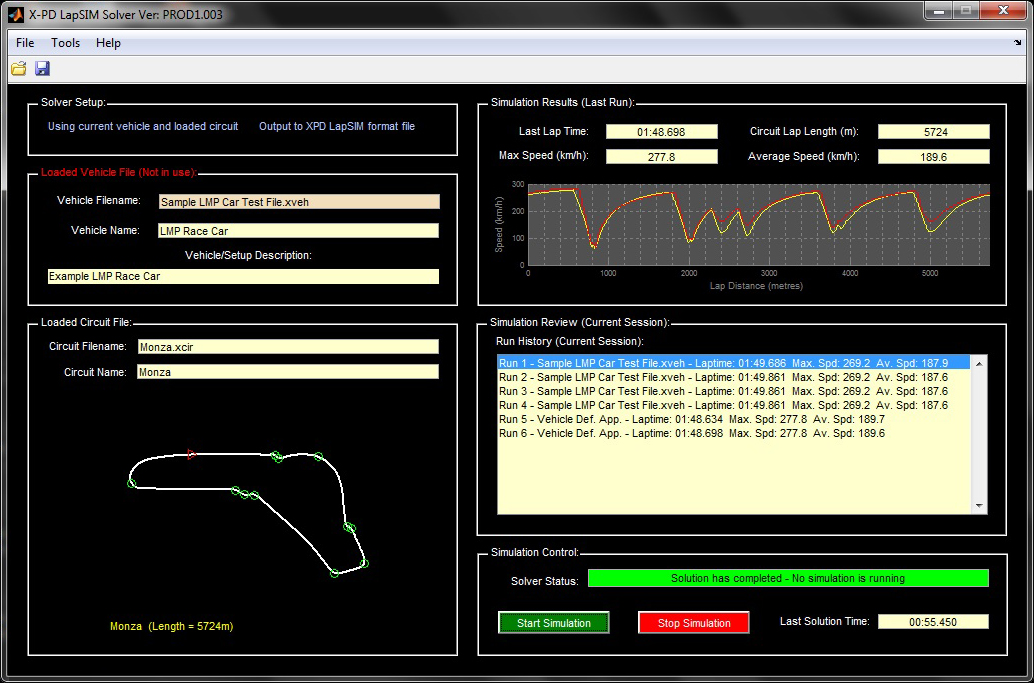1034x683 pixels.
Task: Click the open file folder icon
Action: click(x=18, y=69)
